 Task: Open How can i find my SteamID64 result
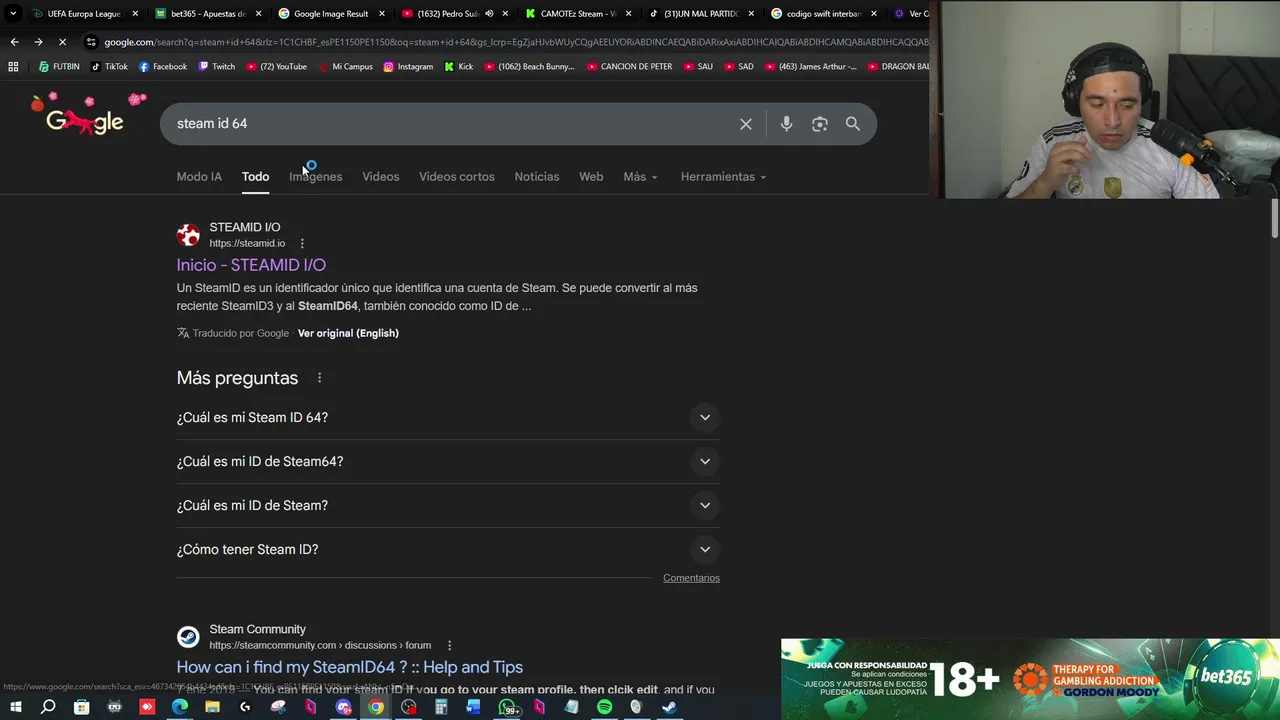tap(350, 667)
